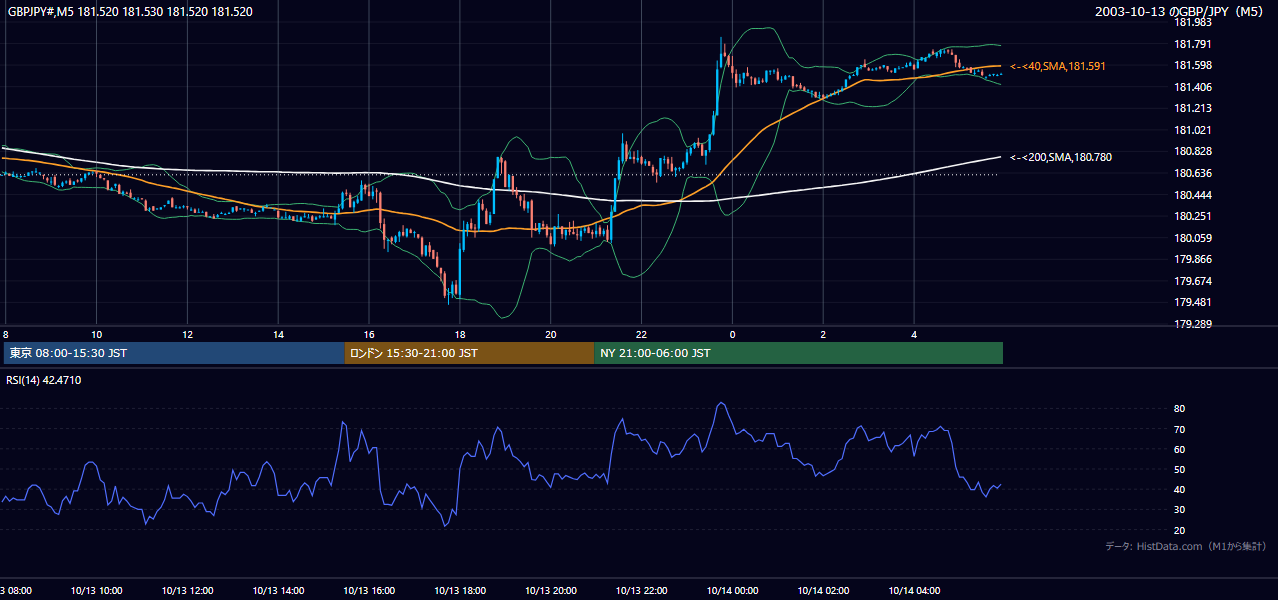Screen dimensions: 1278x600
Task: Click the 2003-10-13 GBP/JPY (M5) chart title
Action: pyautogui.click(x=1181, y=12)
